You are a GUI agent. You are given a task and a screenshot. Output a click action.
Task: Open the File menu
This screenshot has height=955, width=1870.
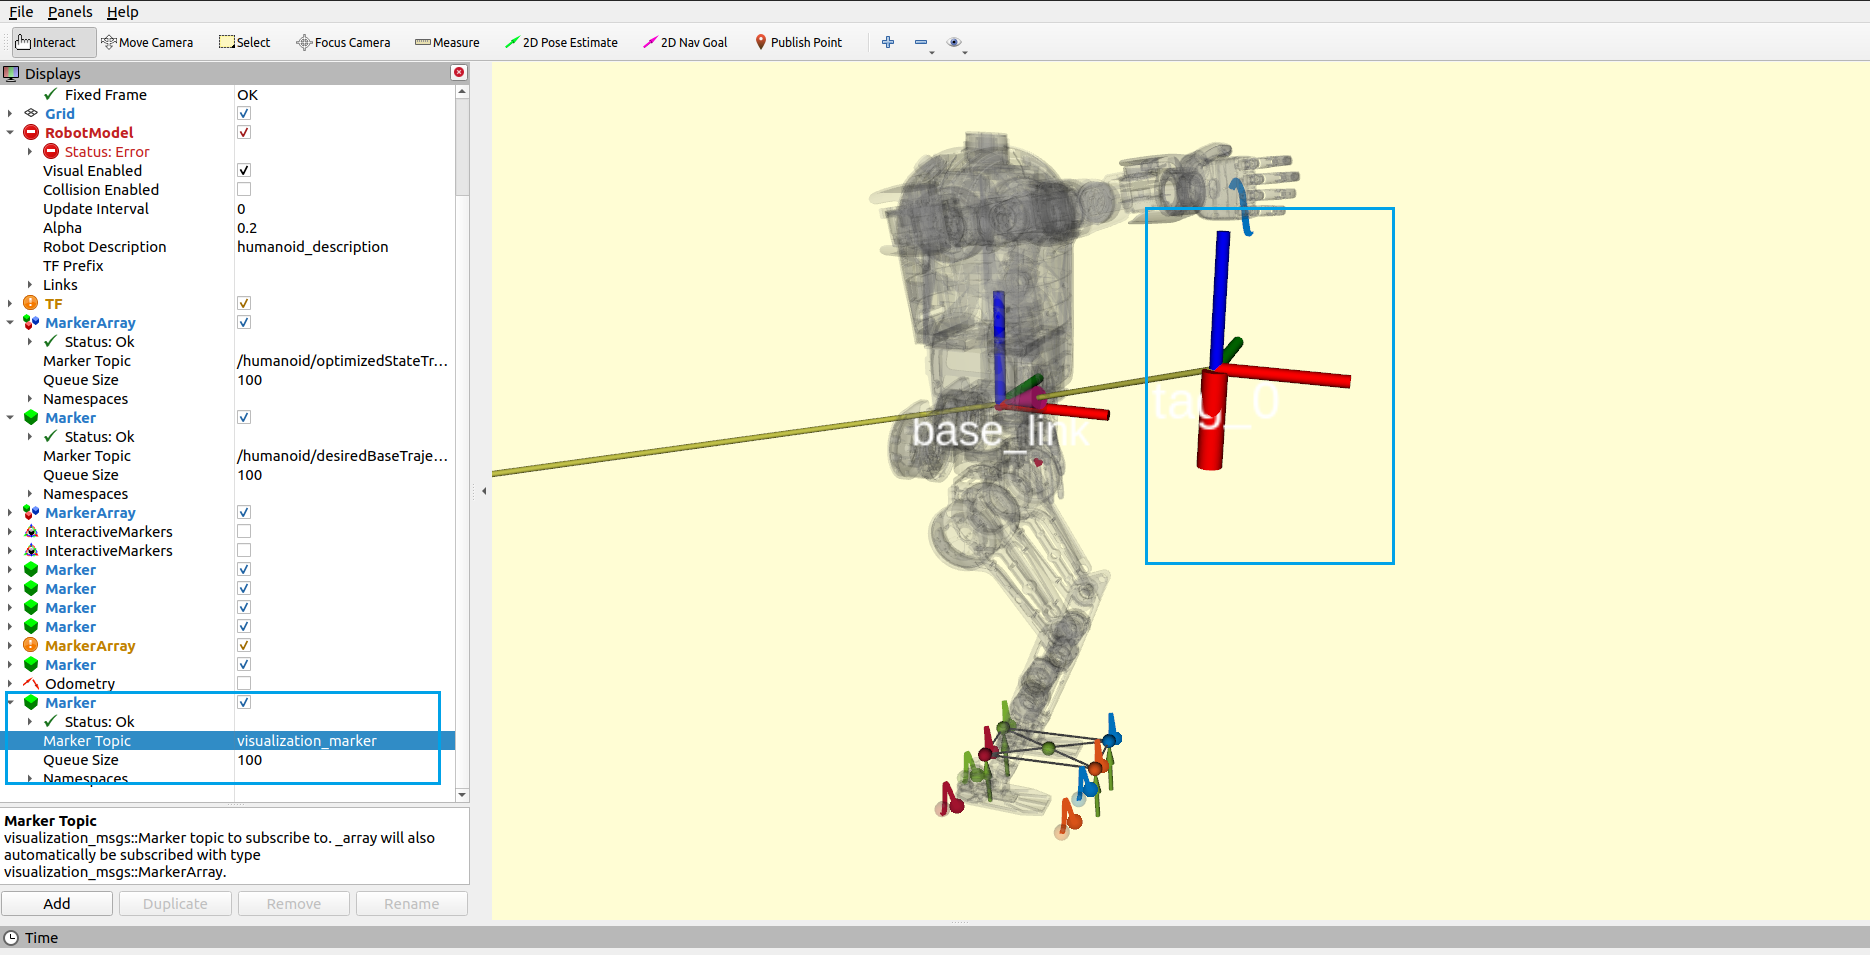[21, 12]
